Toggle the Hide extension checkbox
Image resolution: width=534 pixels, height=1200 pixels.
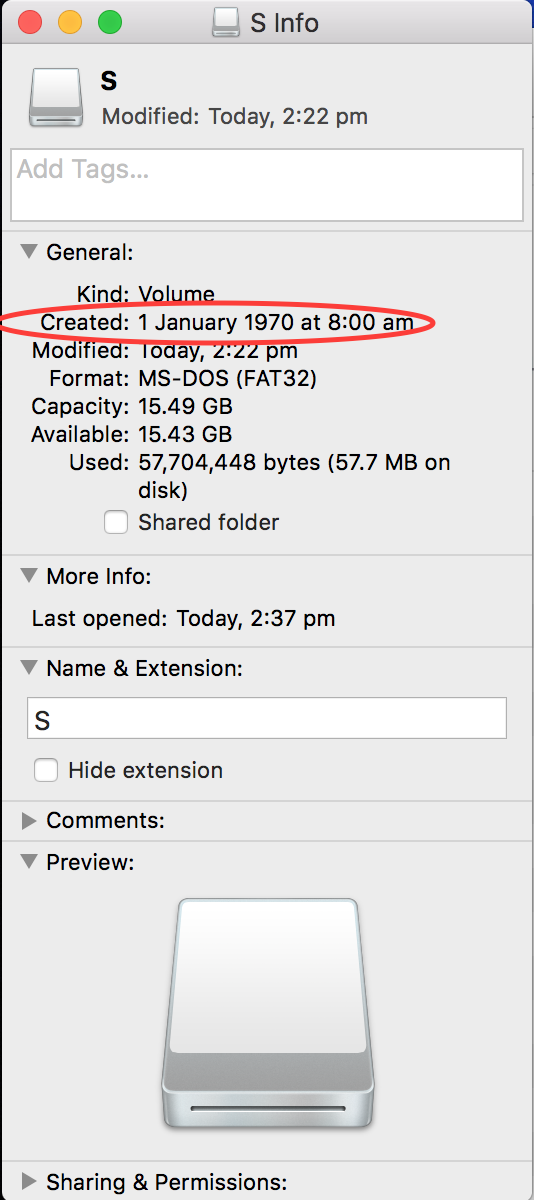point(46,770)
